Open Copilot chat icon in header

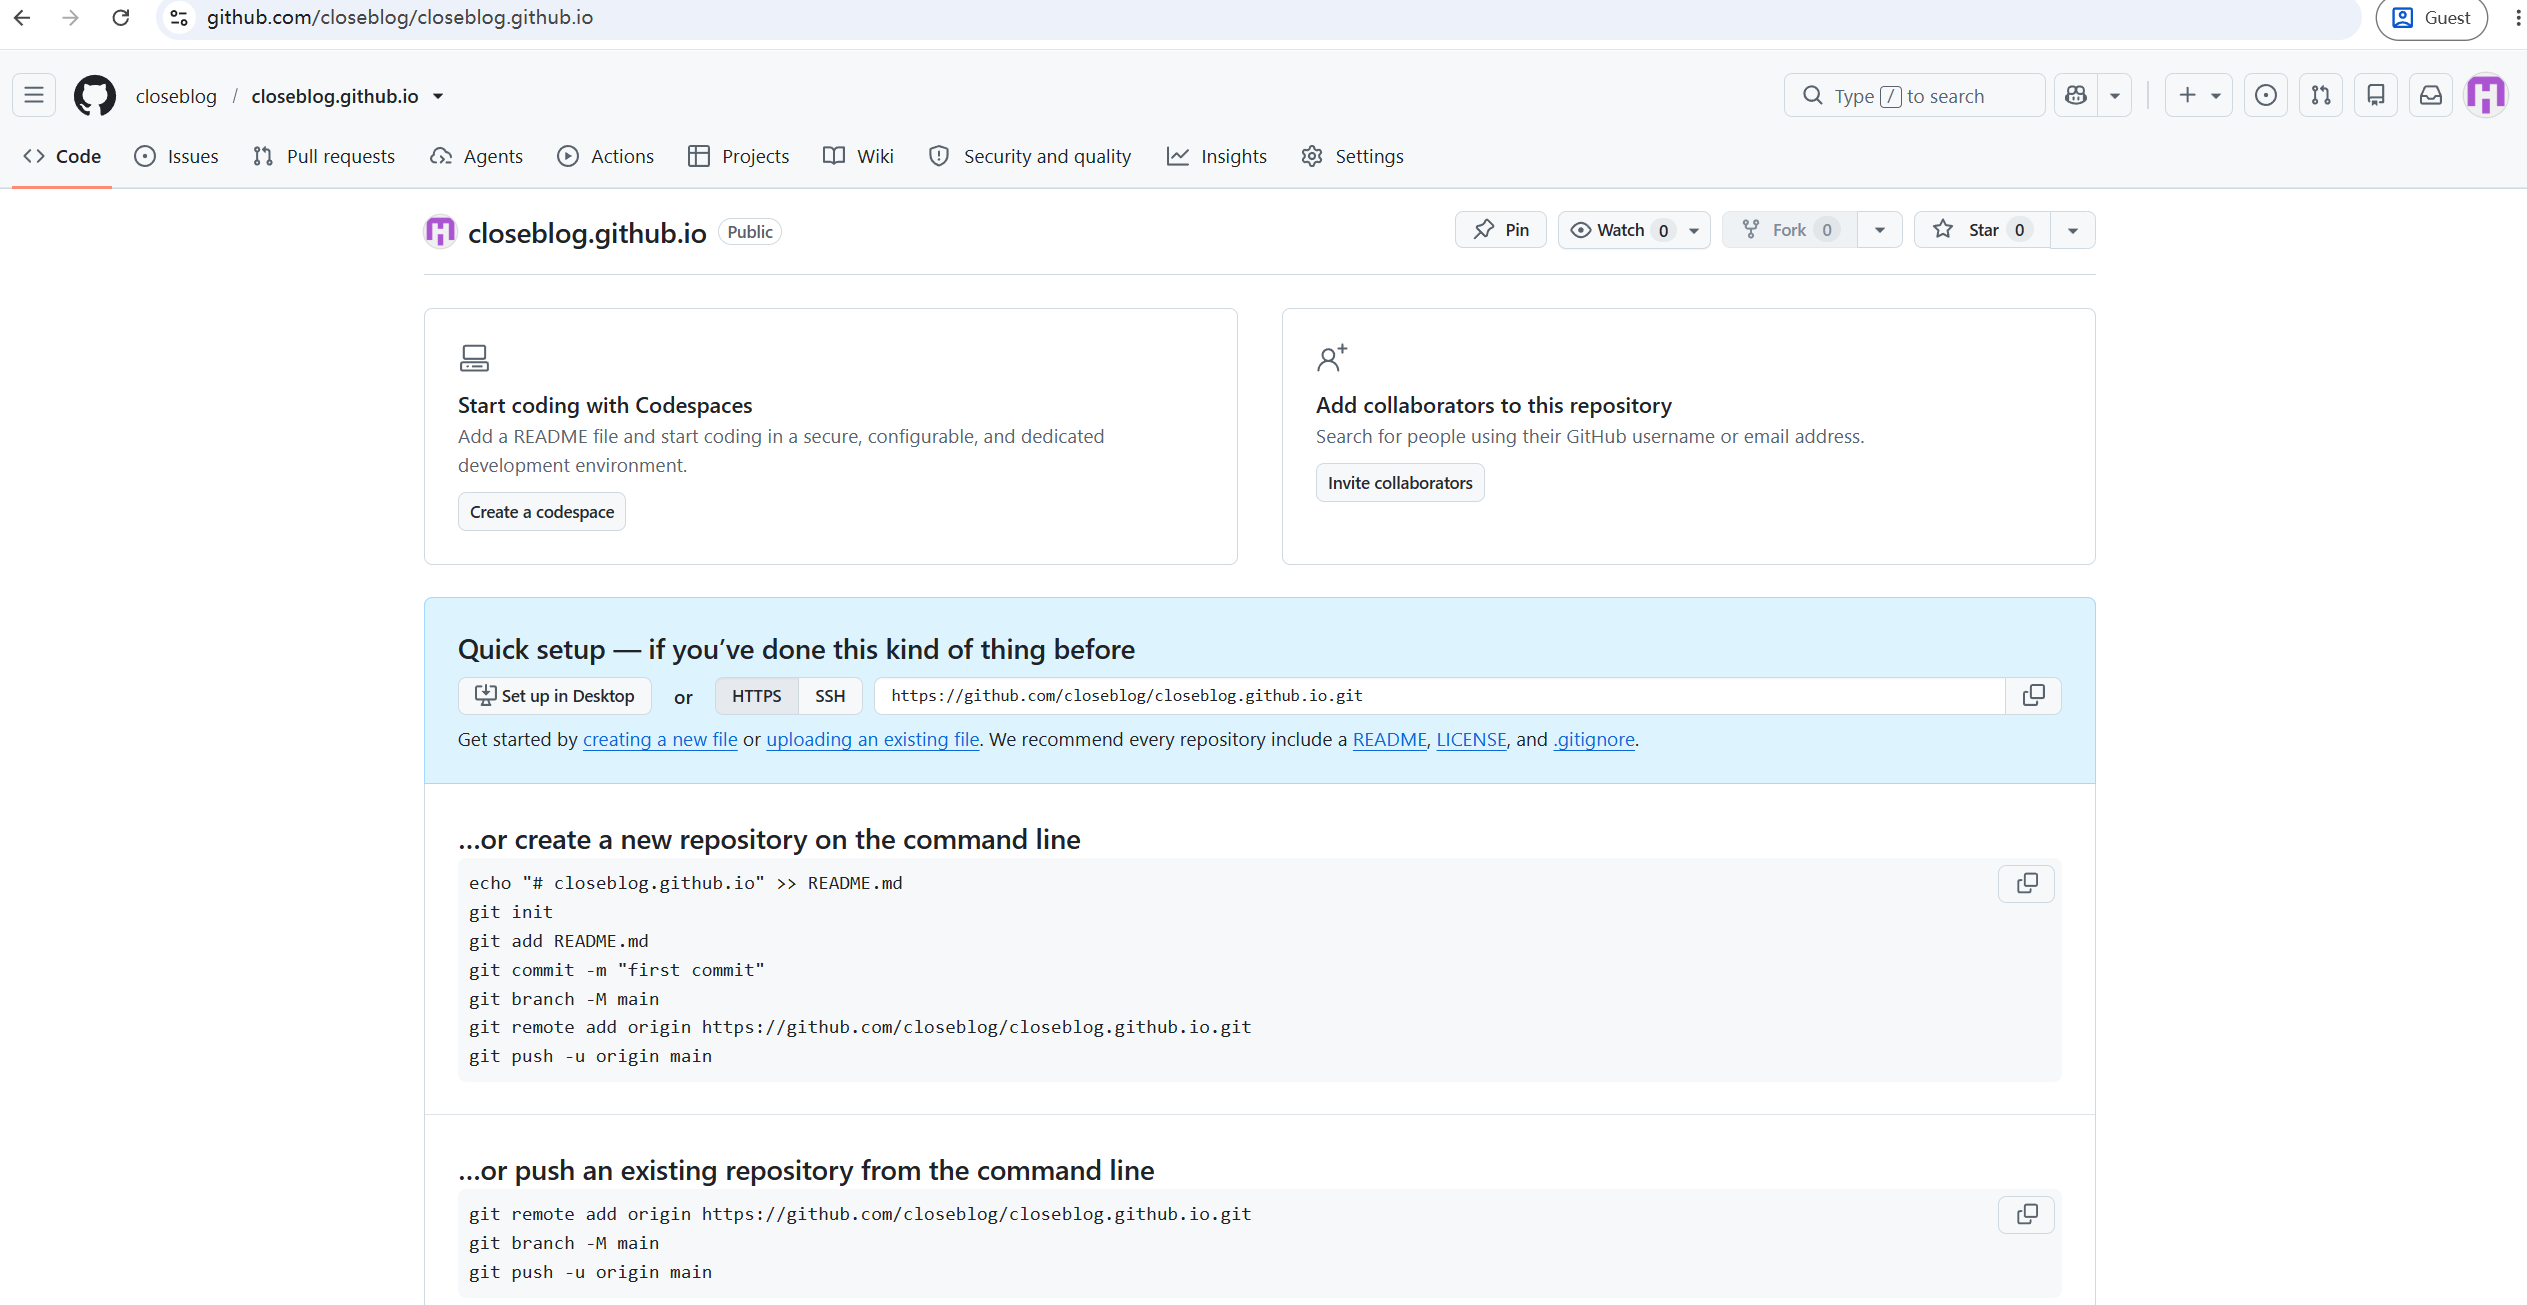[2076, 96]
